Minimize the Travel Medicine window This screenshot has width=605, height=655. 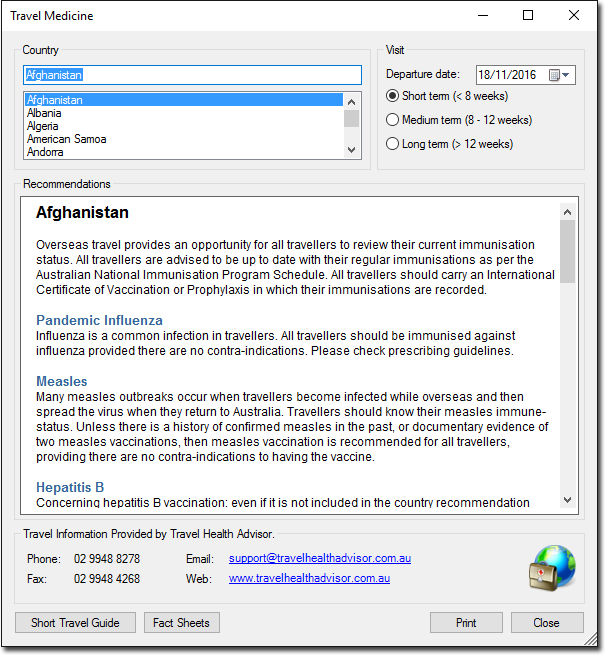[x=483, y=15]
